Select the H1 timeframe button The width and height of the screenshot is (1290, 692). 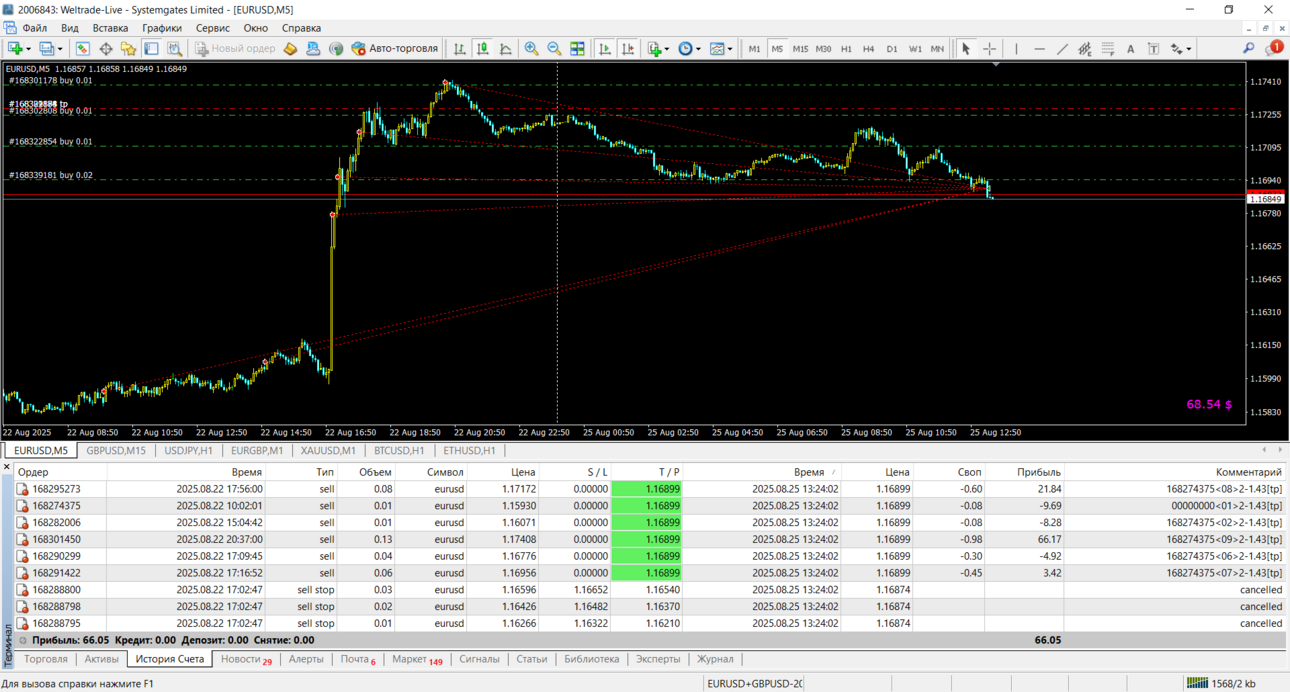pyautogui.click(x=846, y=48)
